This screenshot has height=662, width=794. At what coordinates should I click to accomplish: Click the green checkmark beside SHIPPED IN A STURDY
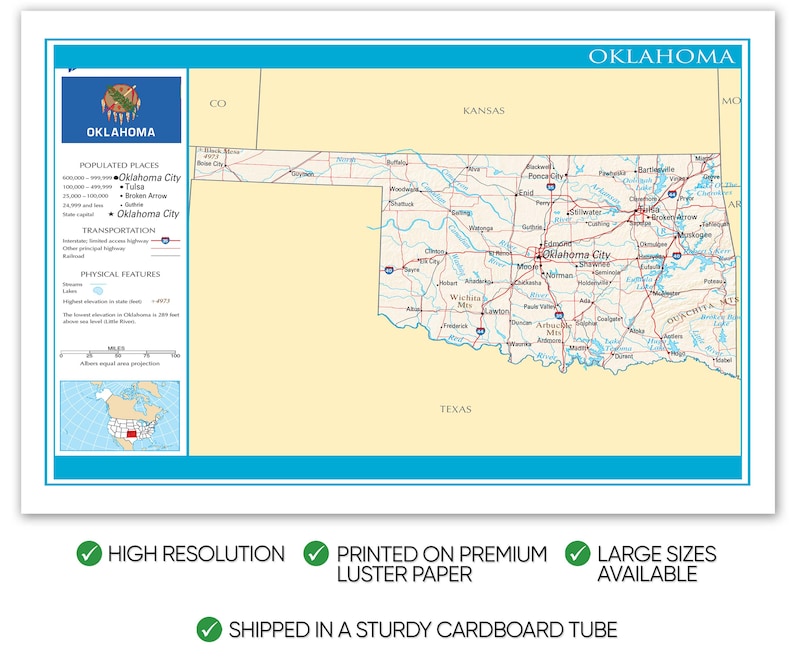coord(209,629)
